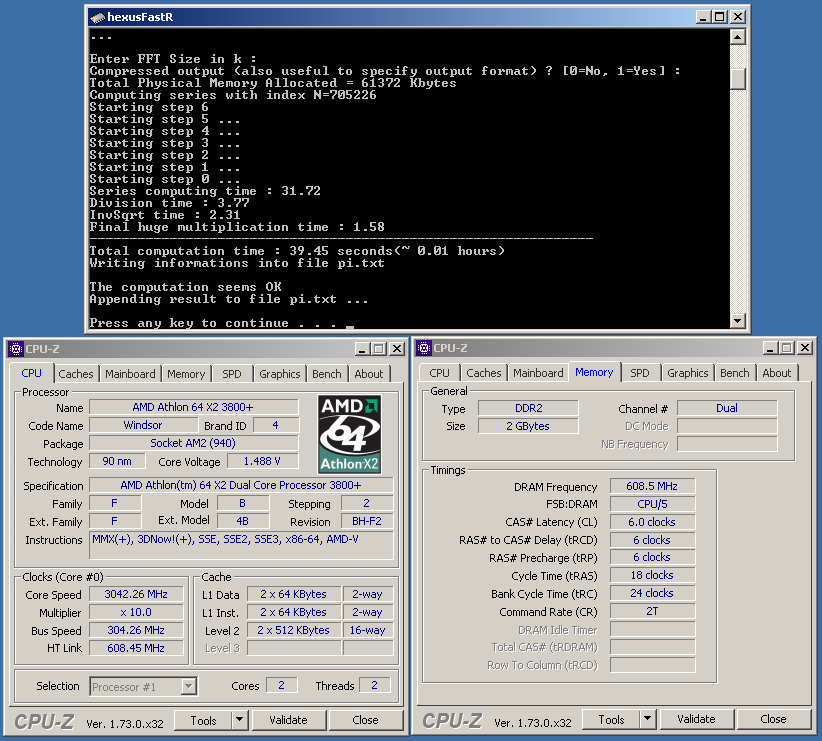Click the DRAM Frequency value '608.5 MHz'

click(x=653, y=486)
